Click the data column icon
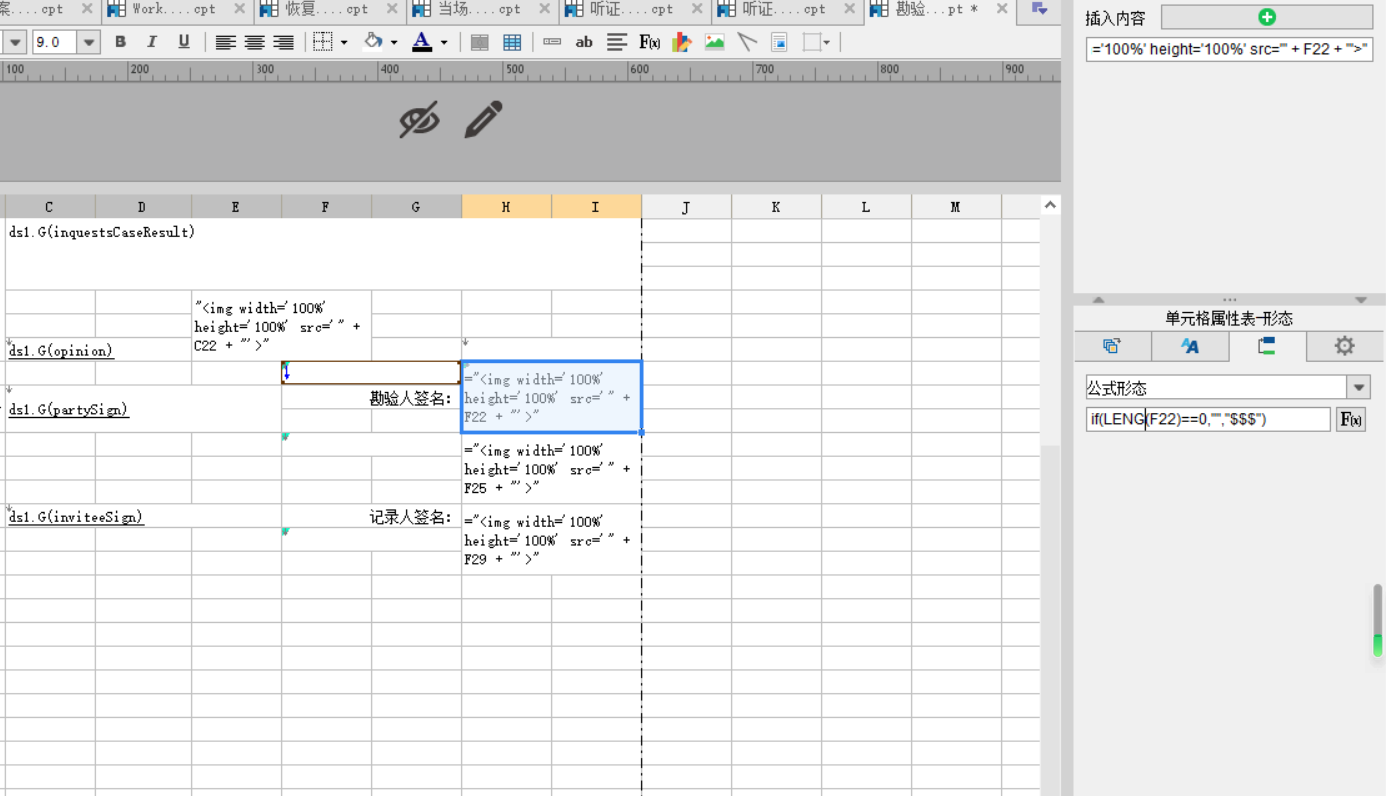 point(552,42)
